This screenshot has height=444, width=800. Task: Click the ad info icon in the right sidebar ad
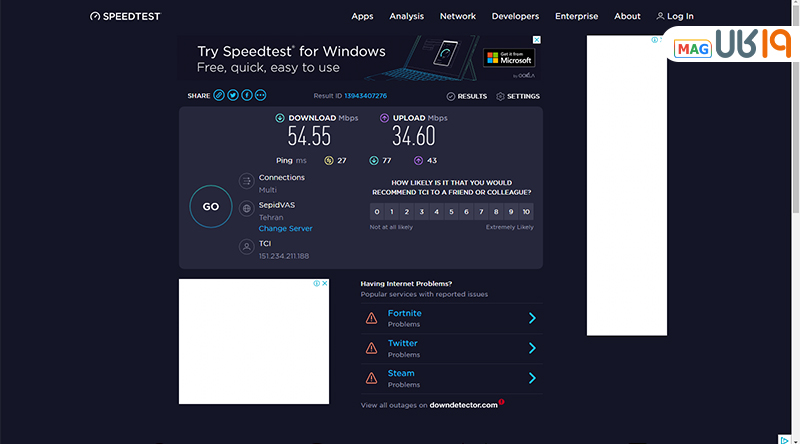(655, 40)
